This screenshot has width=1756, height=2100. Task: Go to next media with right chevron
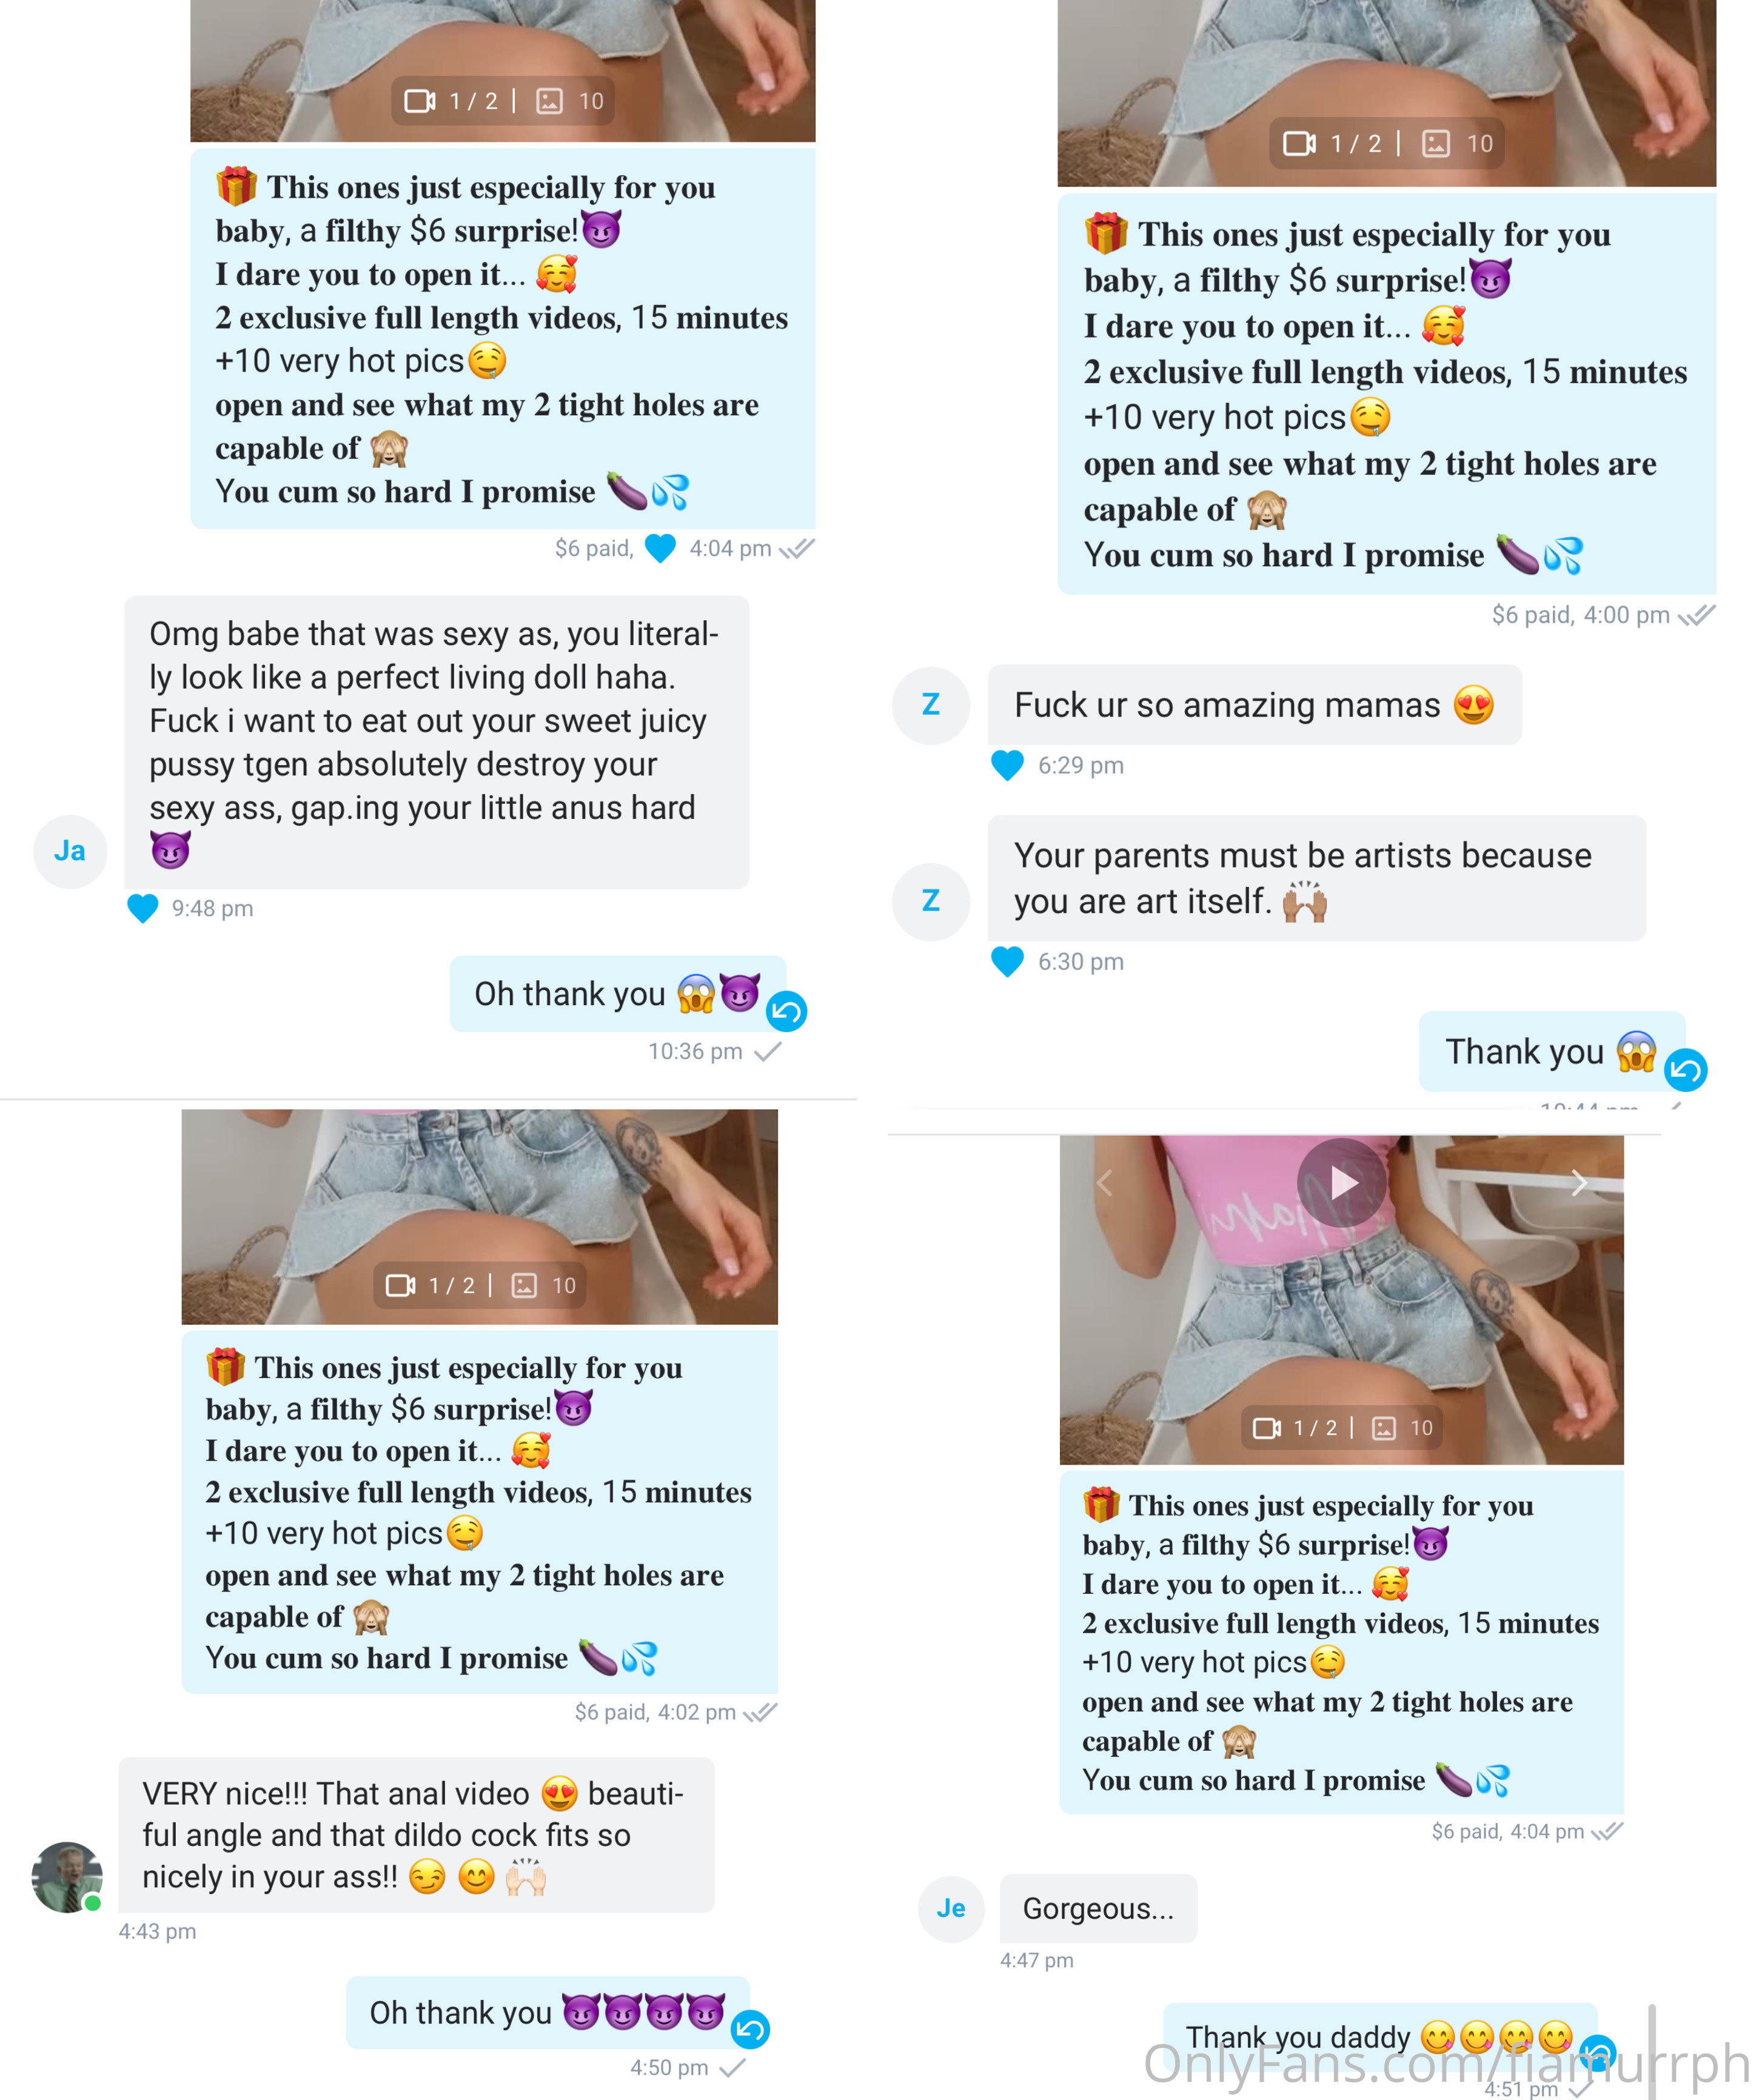[1579, 1183]
